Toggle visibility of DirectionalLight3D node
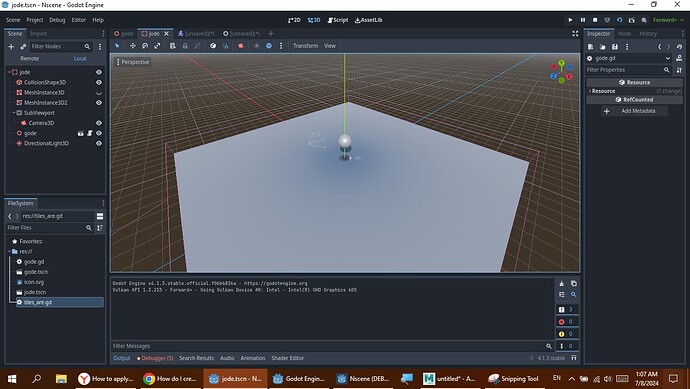690x389 pixels. [99, 143]
